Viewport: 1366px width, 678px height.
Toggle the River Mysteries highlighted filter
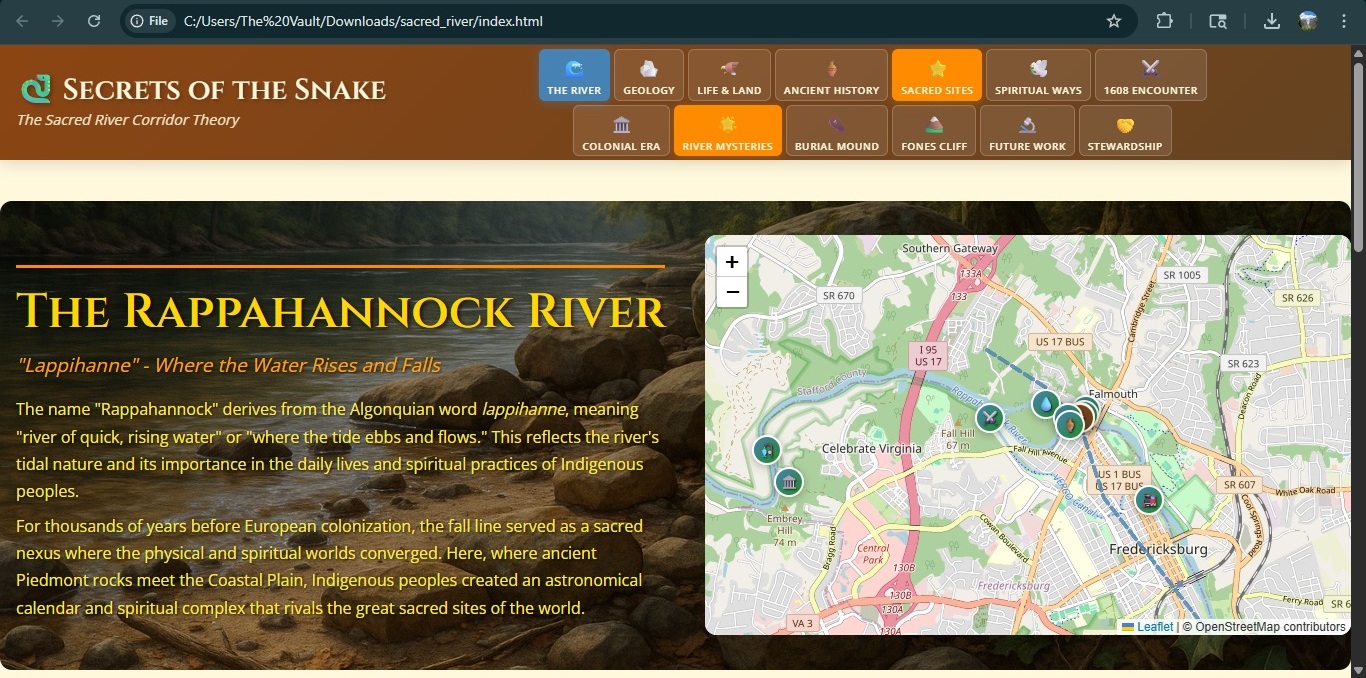point(727,130)
